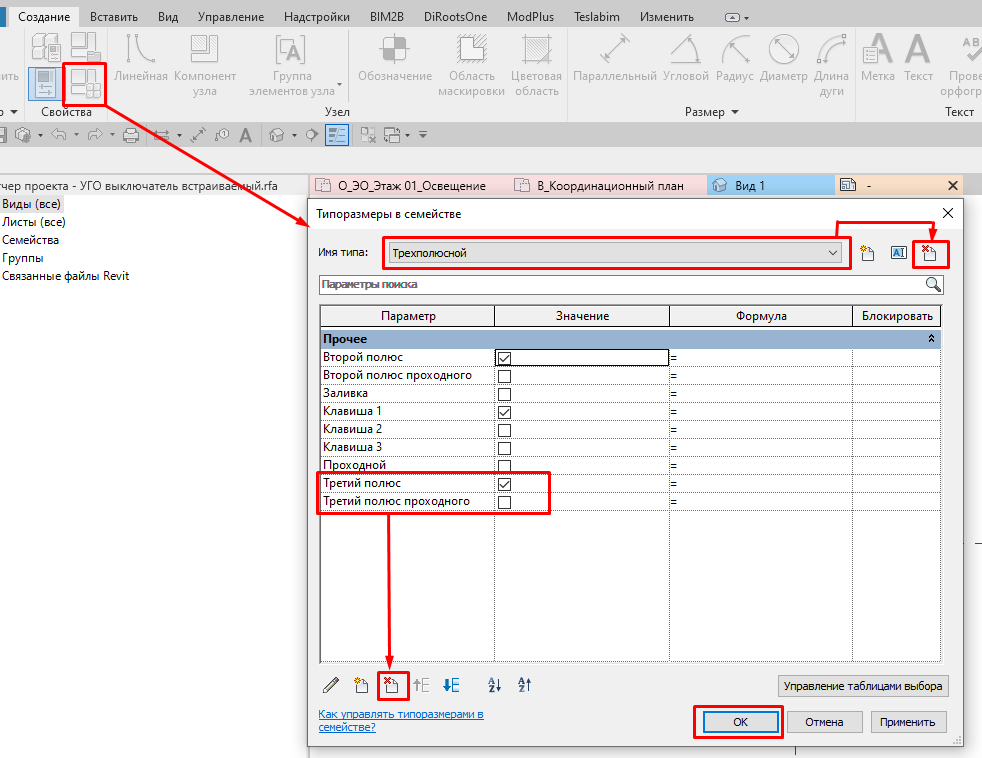Sort parameters ascending A-Z icon
Image resolution: width=982 pixels, height=758 pixels.
[494, 685]
